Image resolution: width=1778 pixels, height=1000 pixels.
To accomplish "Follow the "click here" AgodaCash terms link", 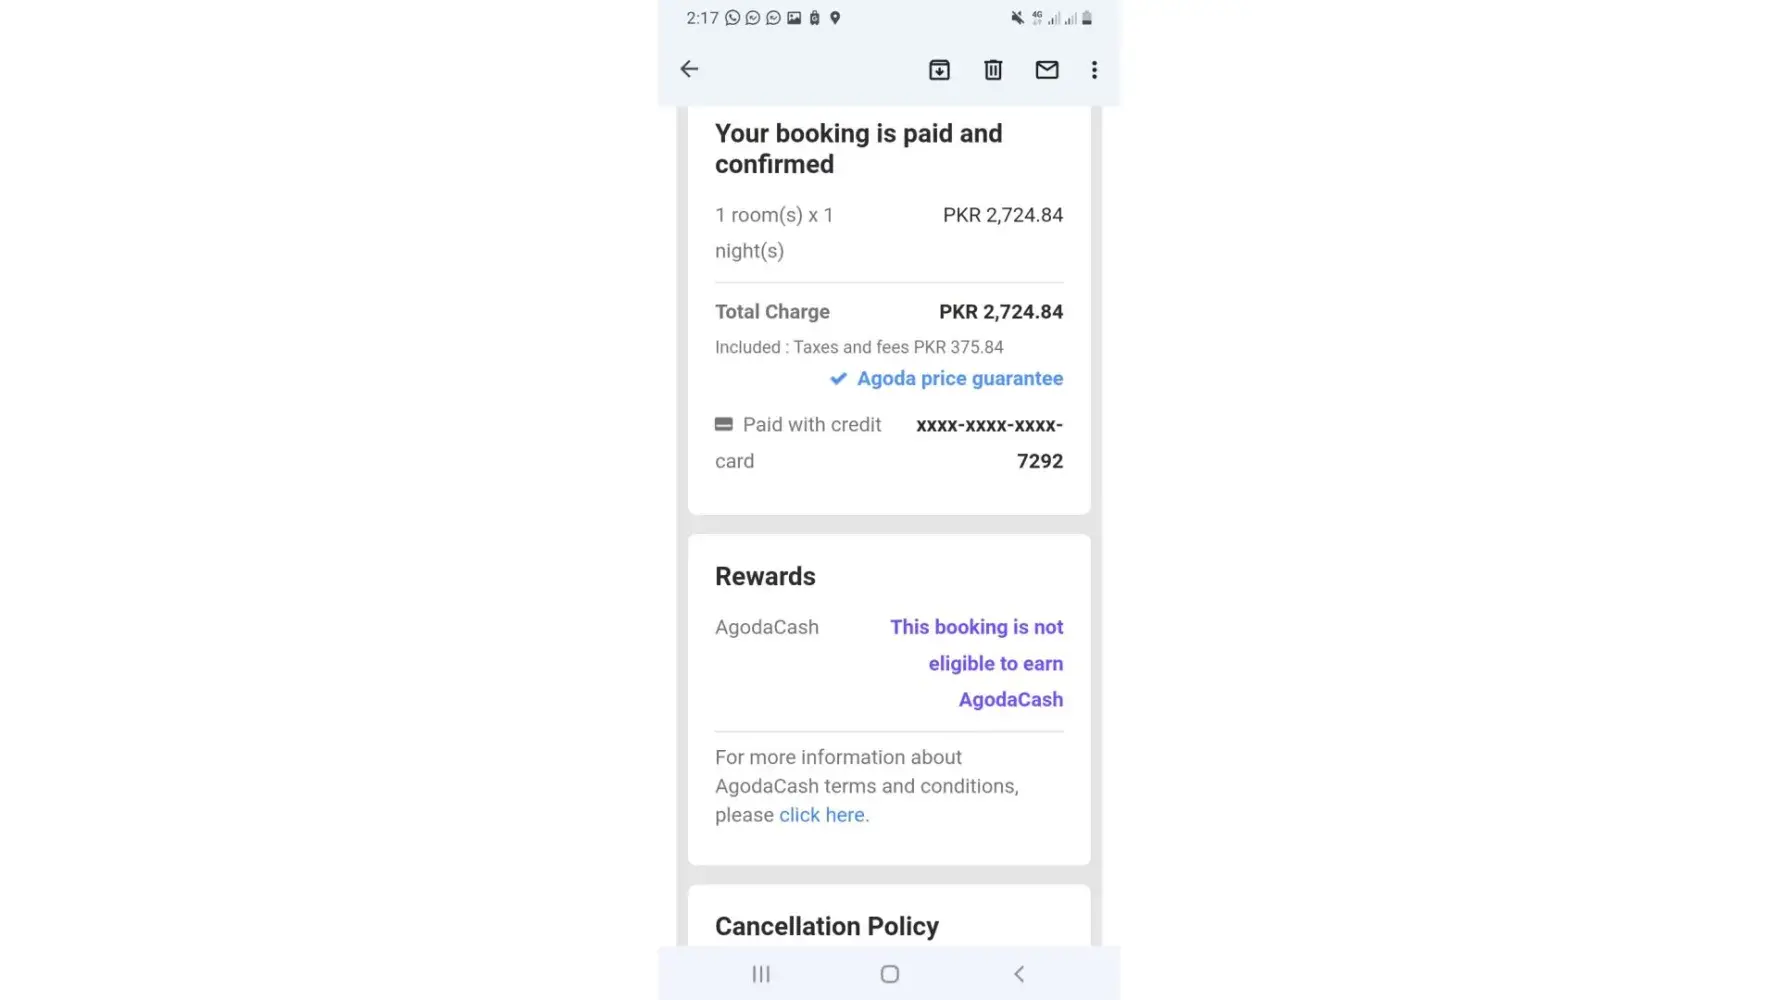I will pos(823,815).
